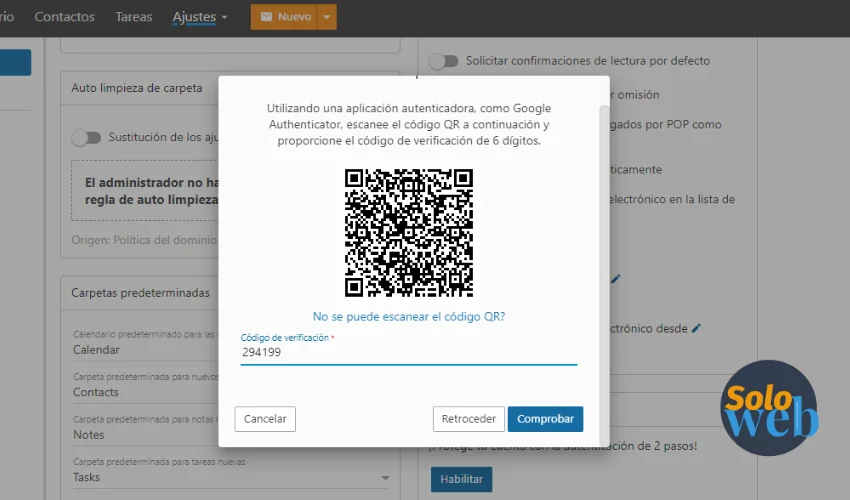Click the dialog's vertical scrollbar
The height and width of the screenshot is (500, 850).
pos(604,274)
